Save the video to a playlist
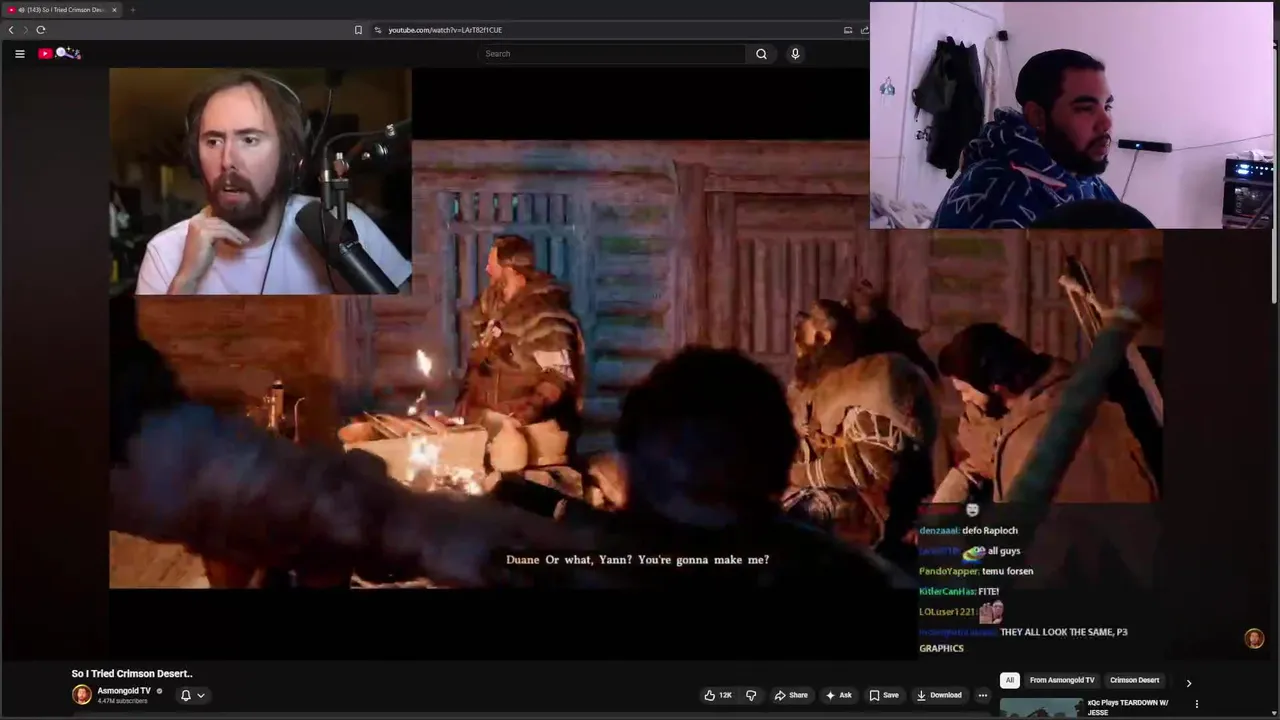Viewport: 1280px width, 720px height. (x=884, y=695)
